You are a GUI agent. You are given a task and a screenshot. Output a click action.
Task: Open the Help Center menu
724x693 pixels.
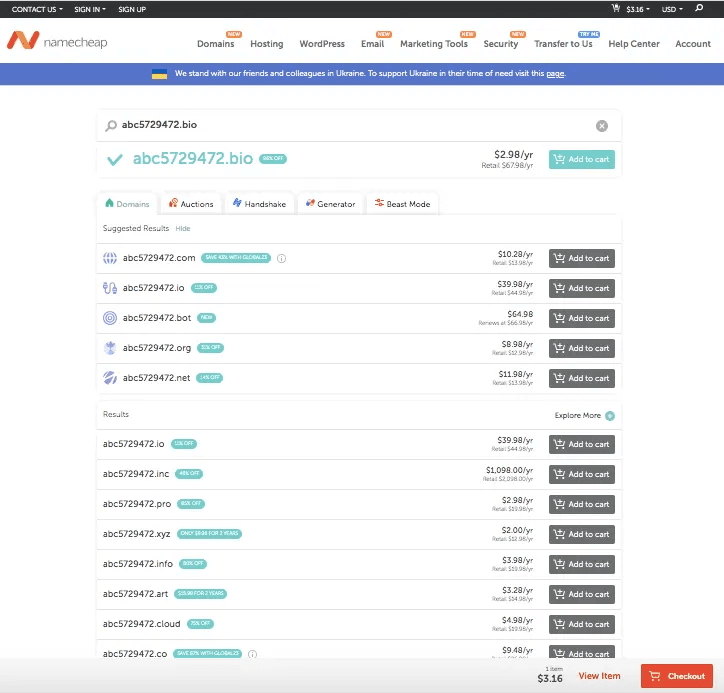634,44
